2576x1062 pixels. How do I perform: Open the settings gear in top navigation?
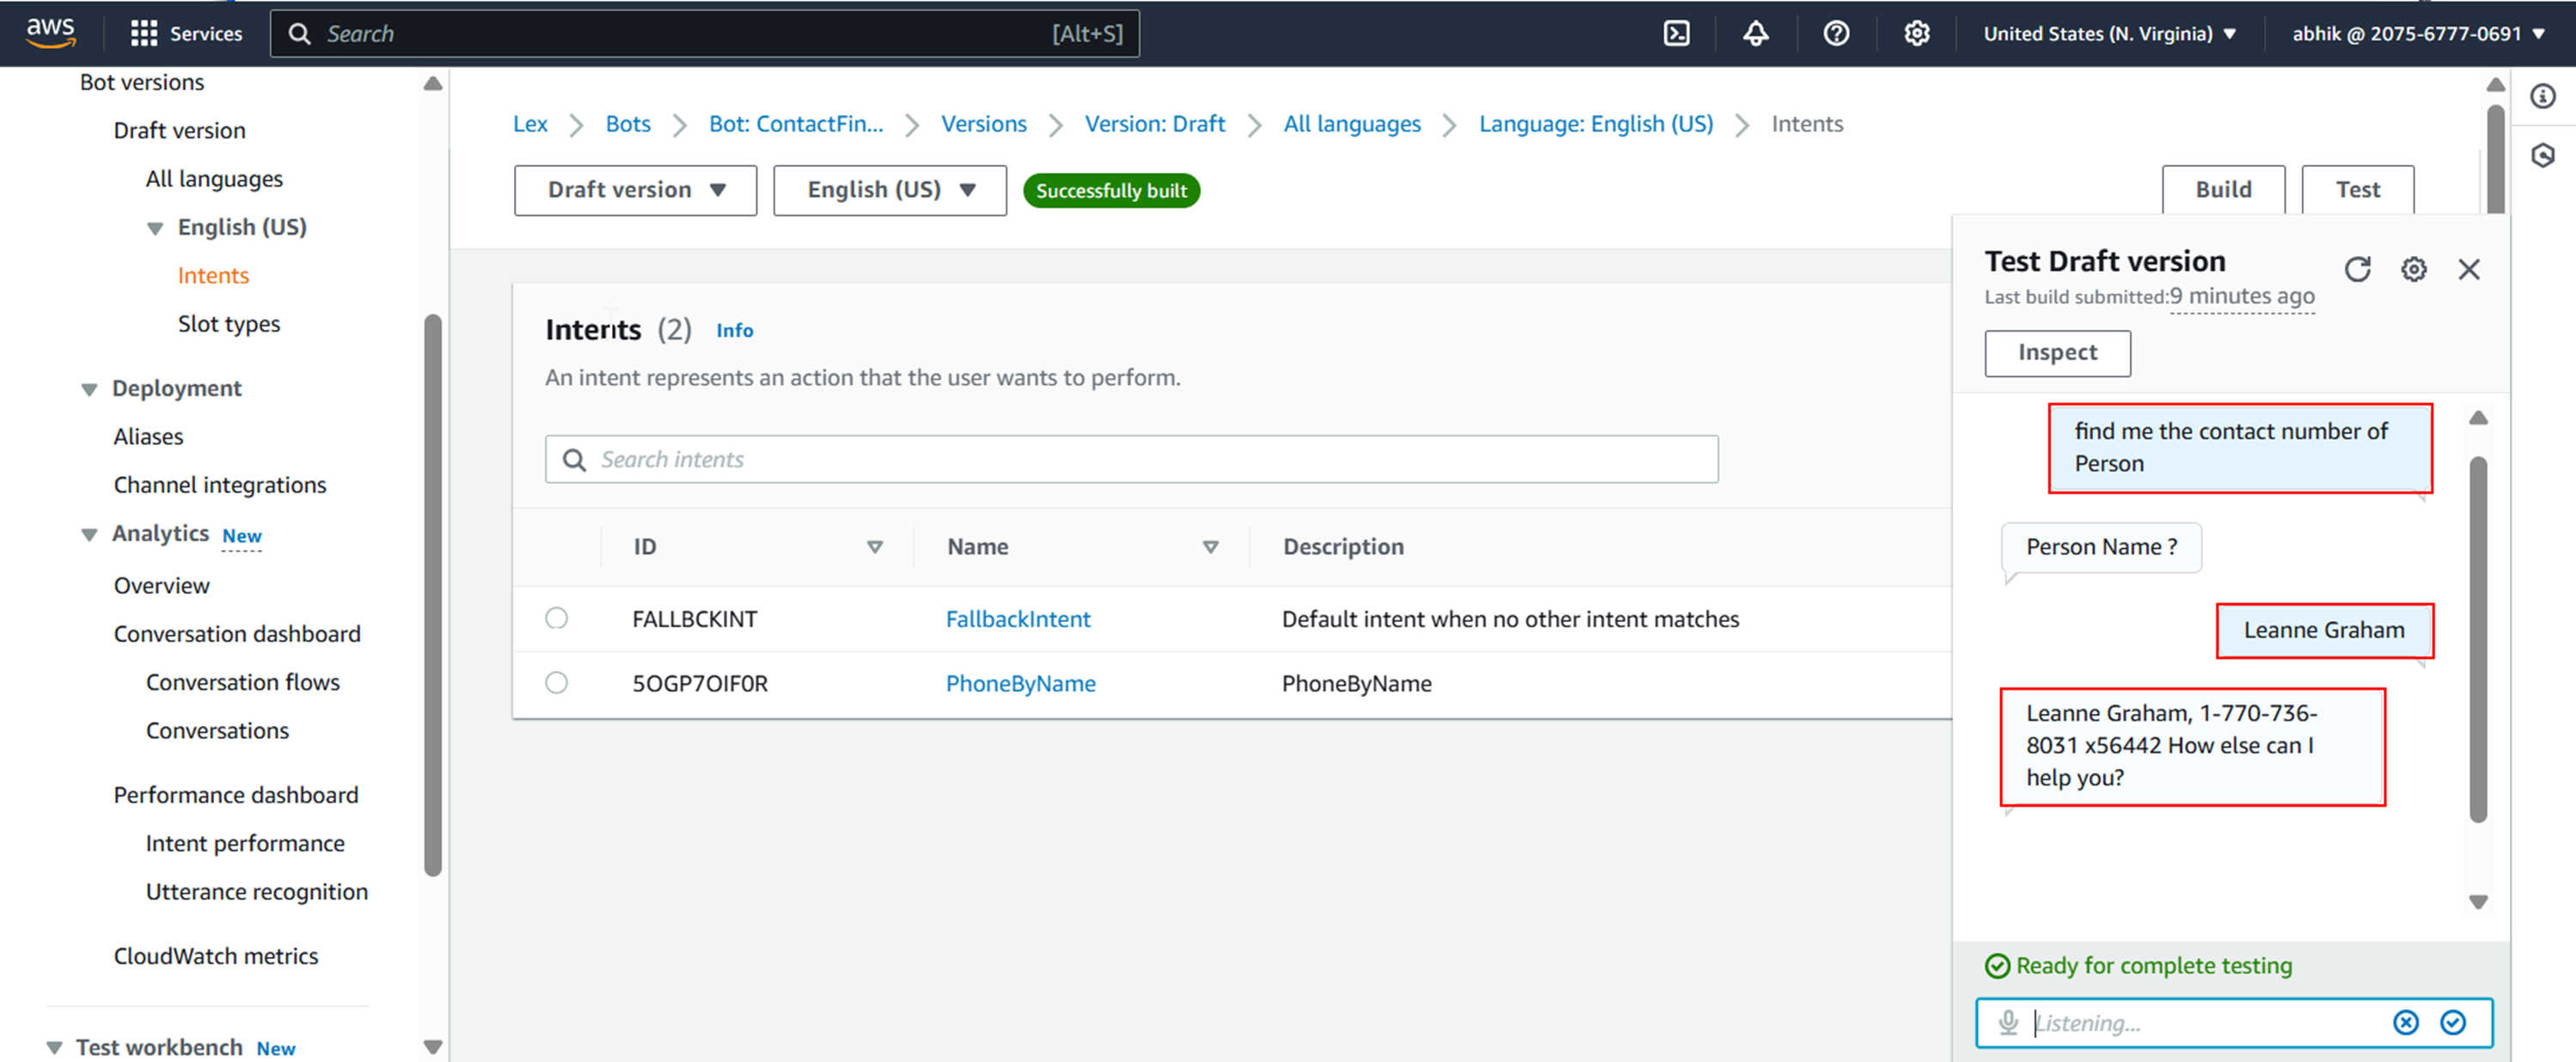[1916, 33]
